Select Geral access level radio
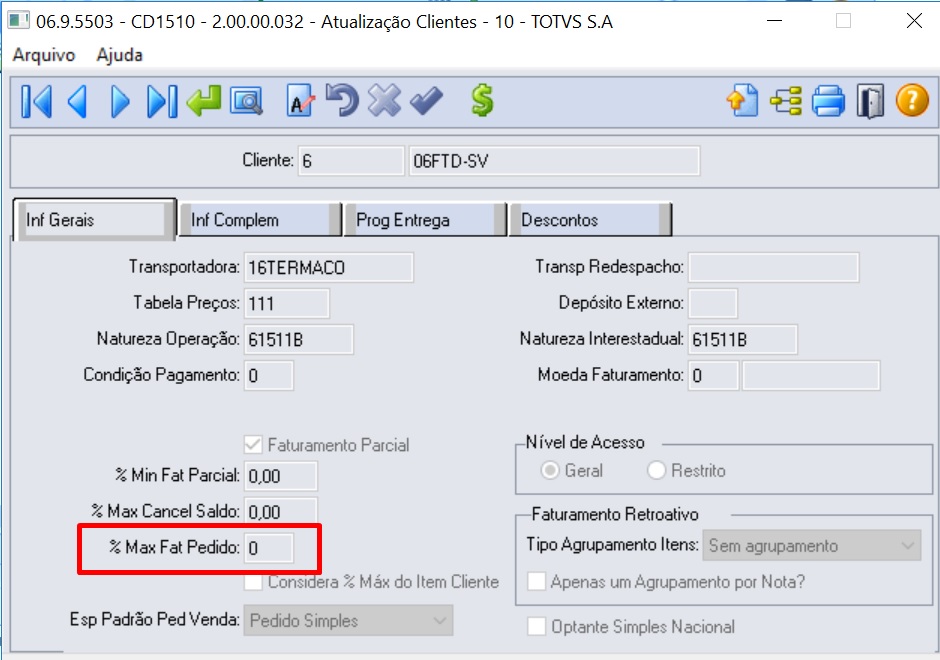Viewport: 940px width, 660px height. pyautogui.click(x=550, y=471)
